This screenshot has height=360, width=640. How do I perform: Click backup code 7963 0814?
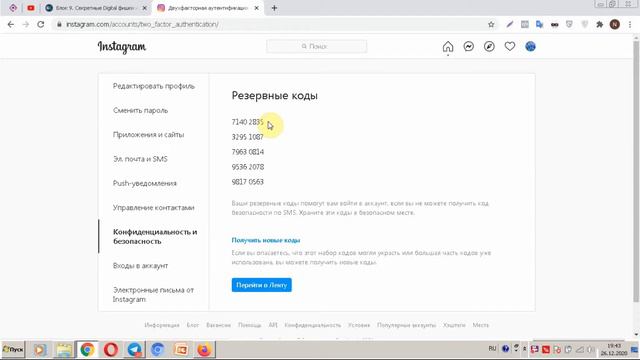(248, 152)
